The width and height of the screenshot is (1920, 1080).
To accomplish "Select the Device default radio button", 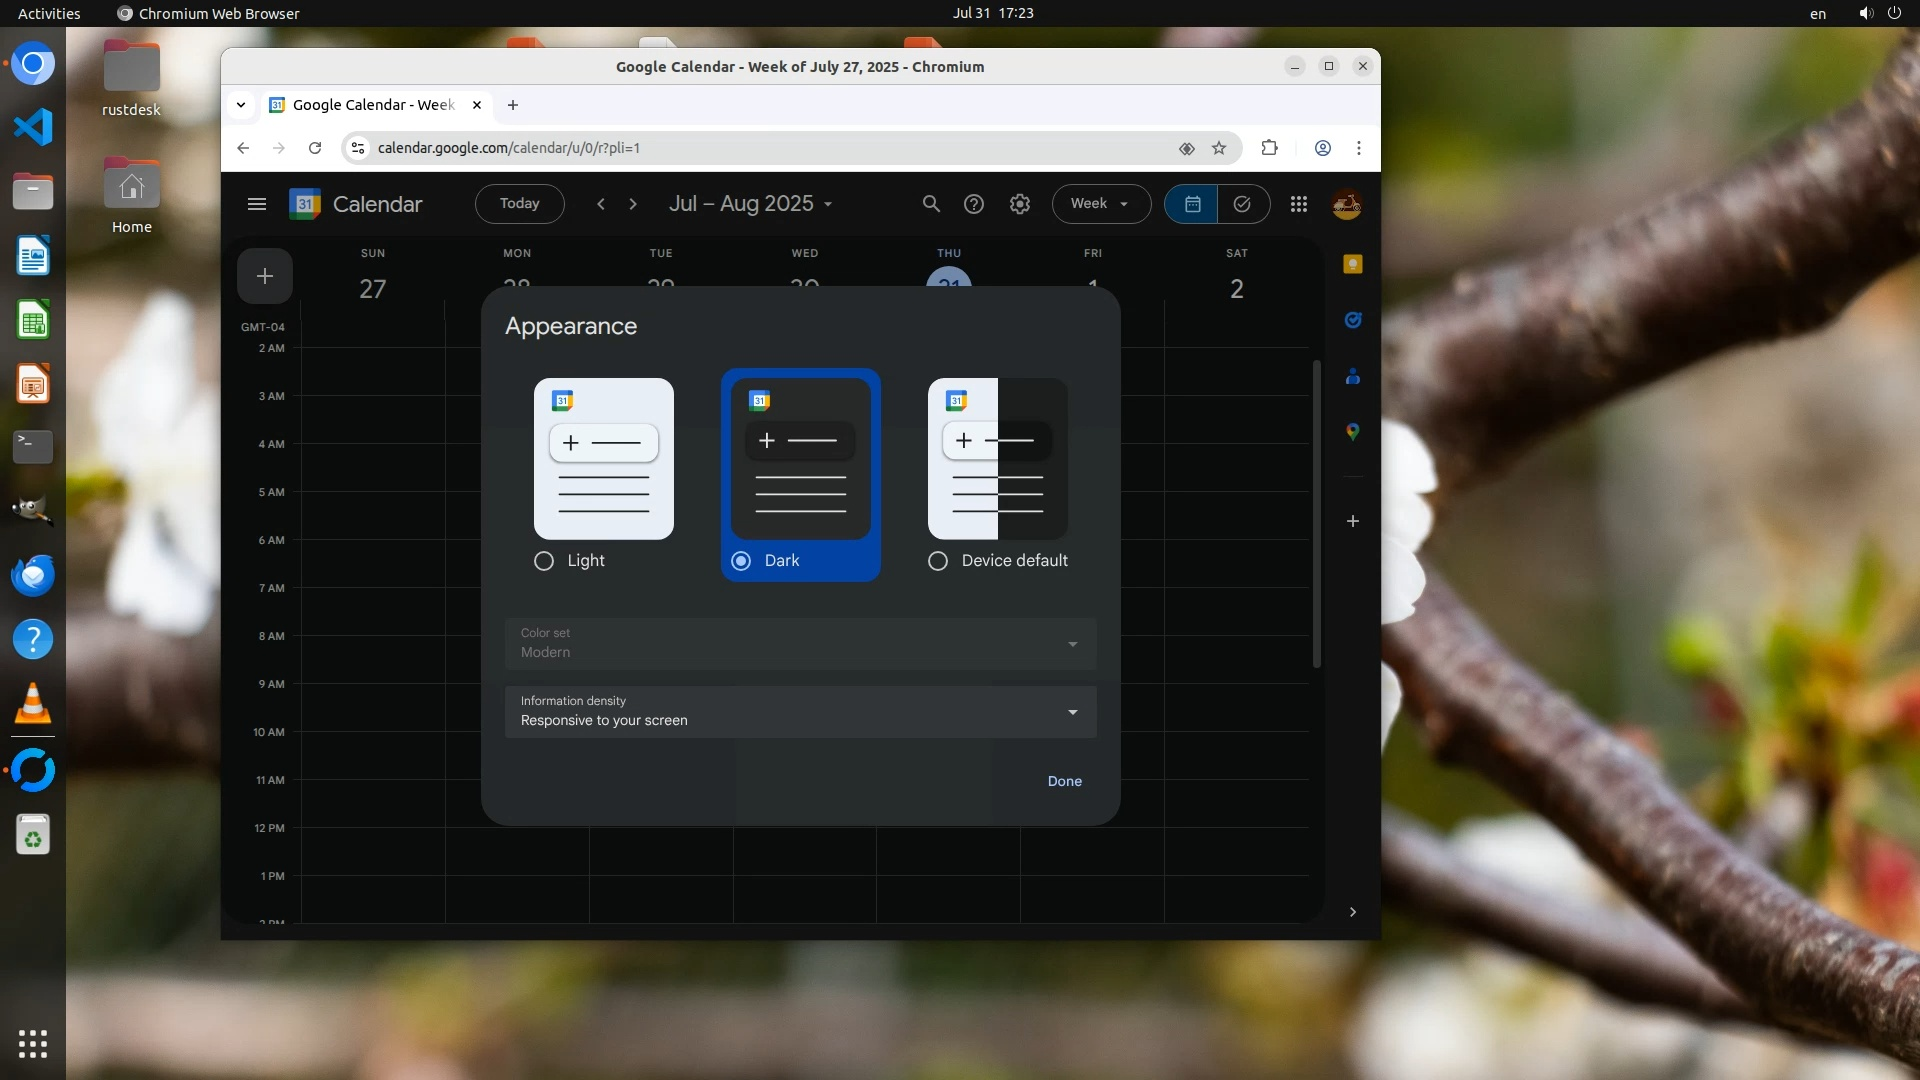I will [x=938, y=561].
